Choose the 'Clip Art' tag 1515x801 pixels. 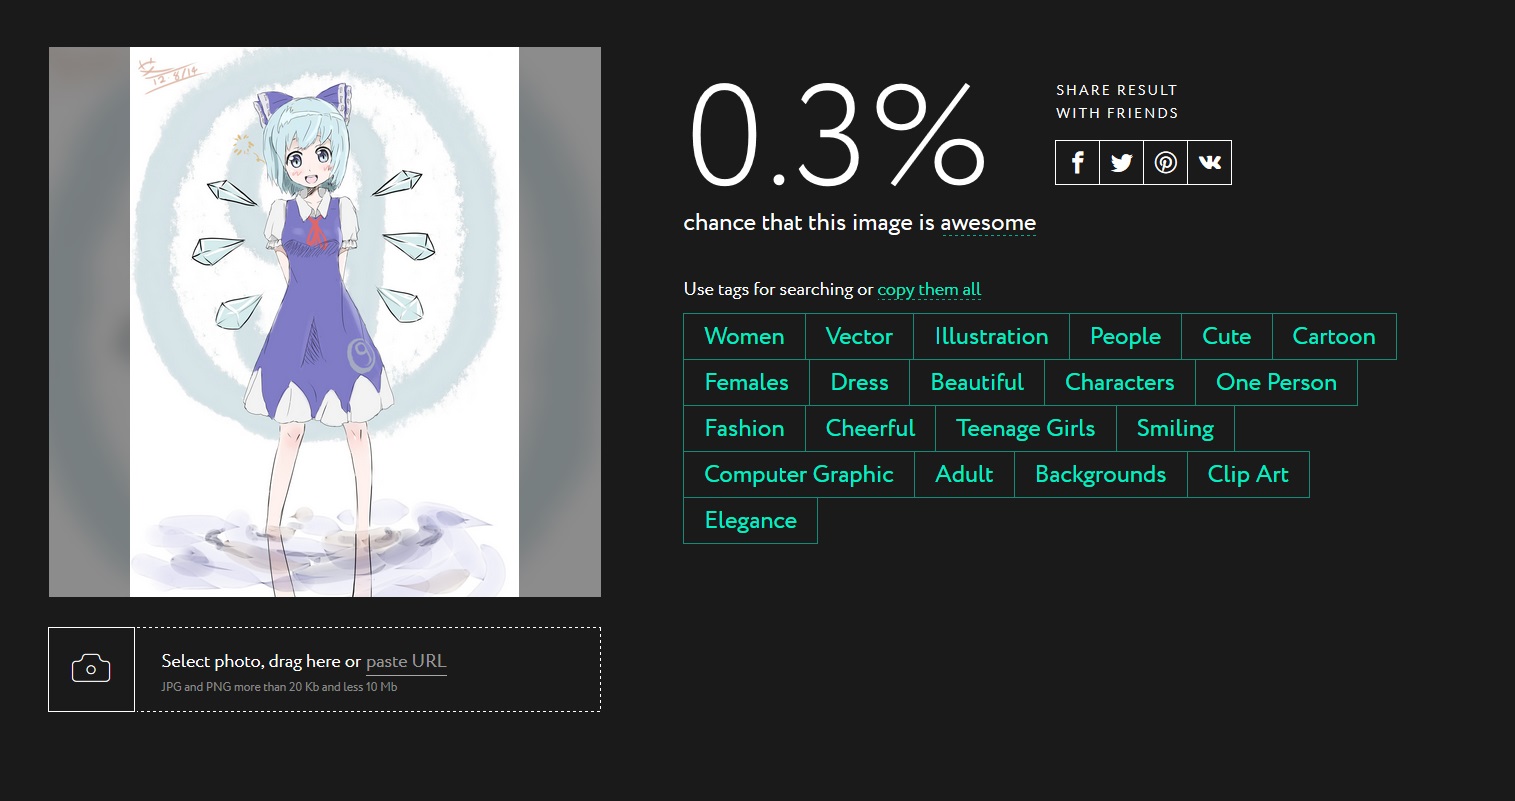(x=1248, y=475)
